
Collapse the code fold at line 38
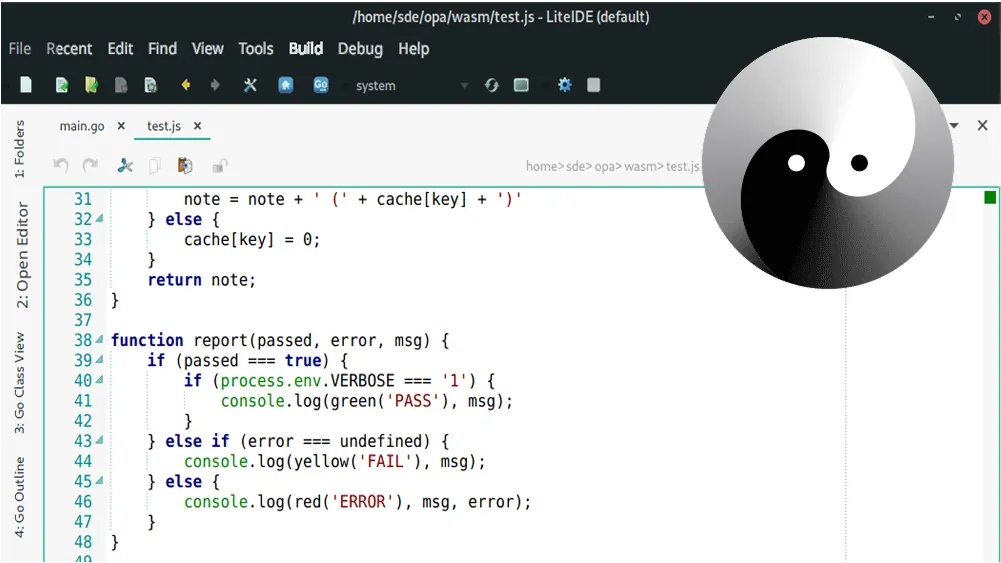pyautogui.click(x=99, y=341)
